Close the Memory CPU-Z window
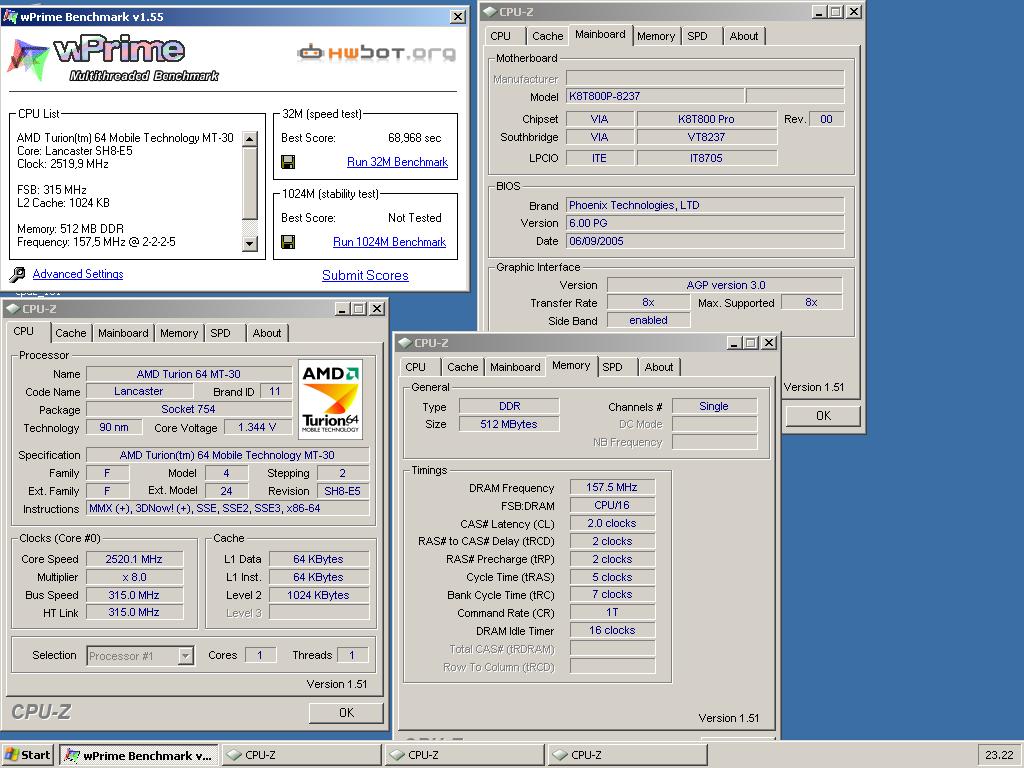 (769, 343)
